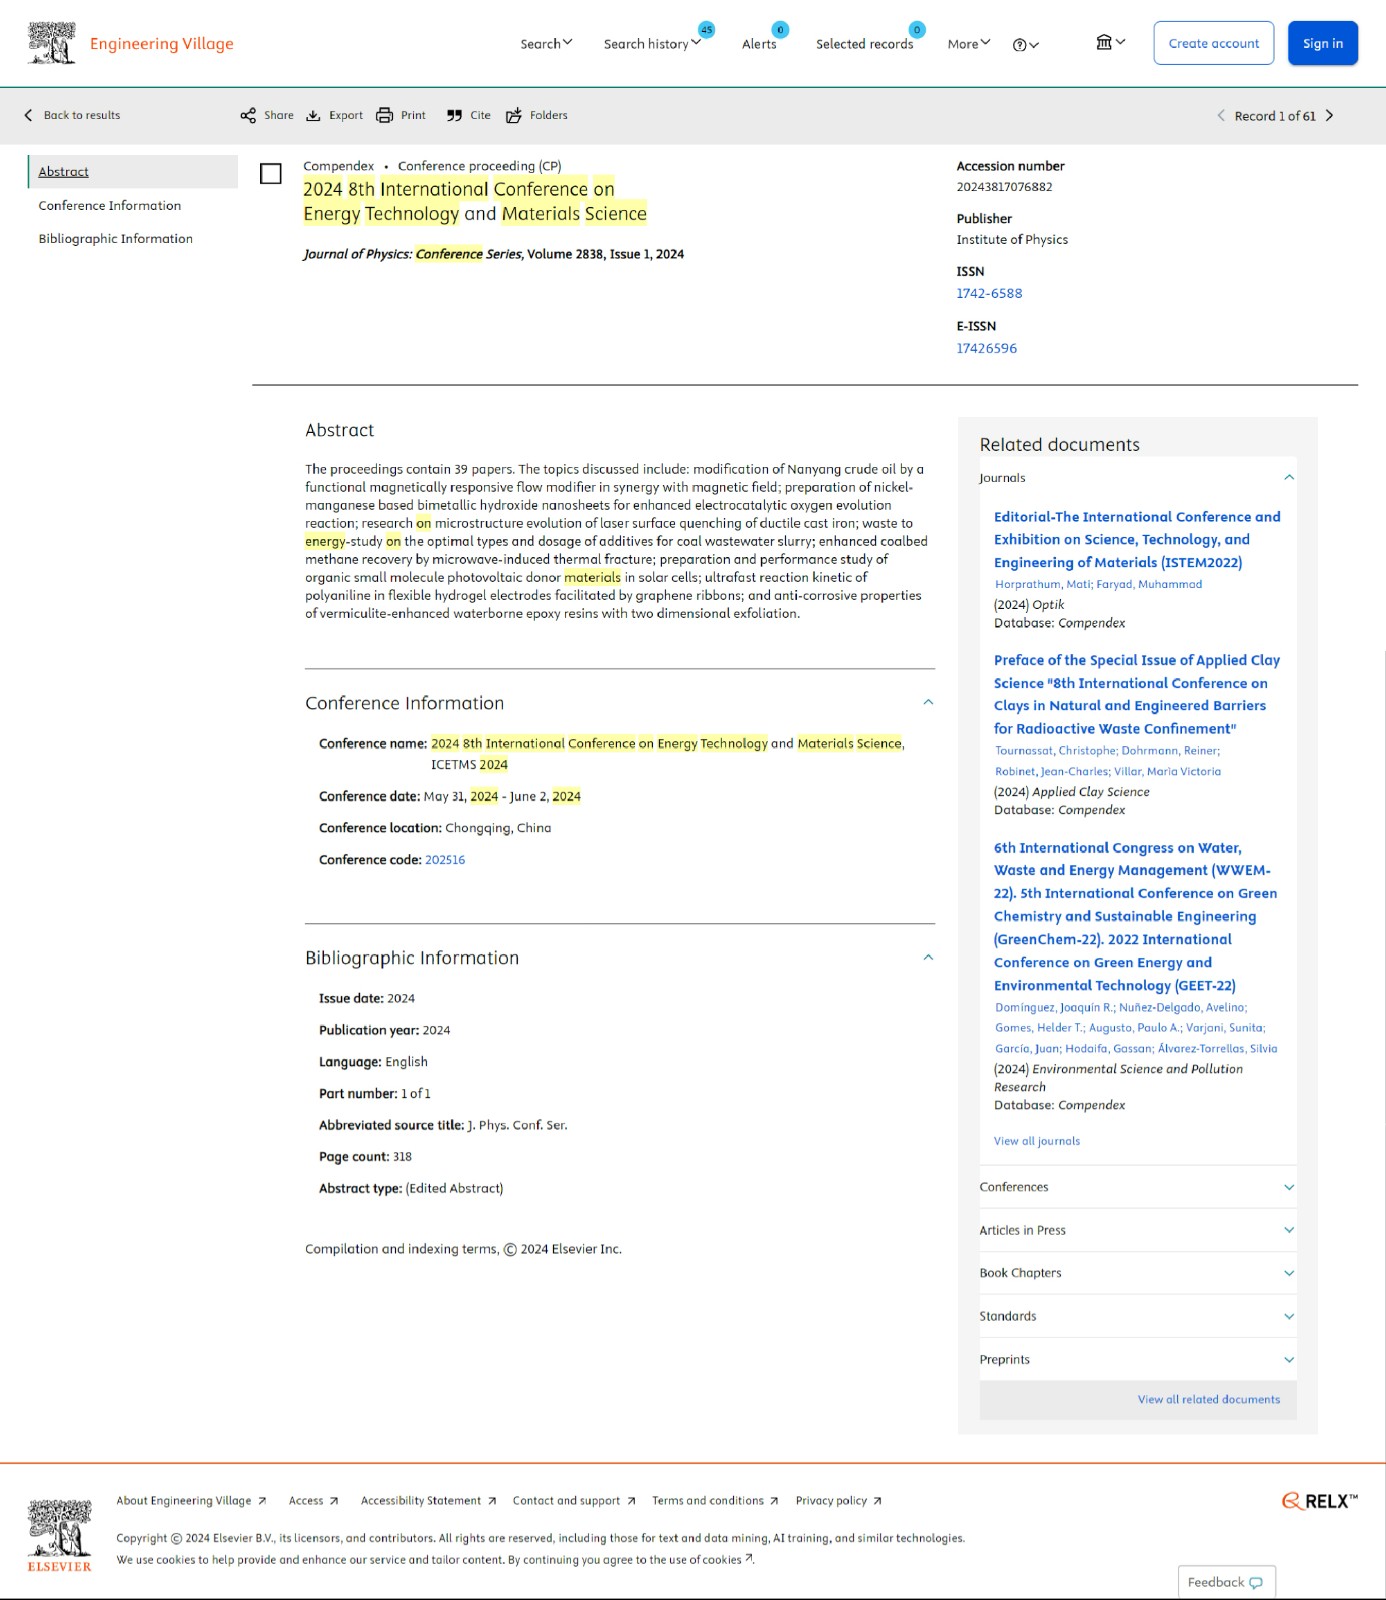1386x1600 pixels.
Task: Click View all journals link
Action: tap(1036, 1141)
